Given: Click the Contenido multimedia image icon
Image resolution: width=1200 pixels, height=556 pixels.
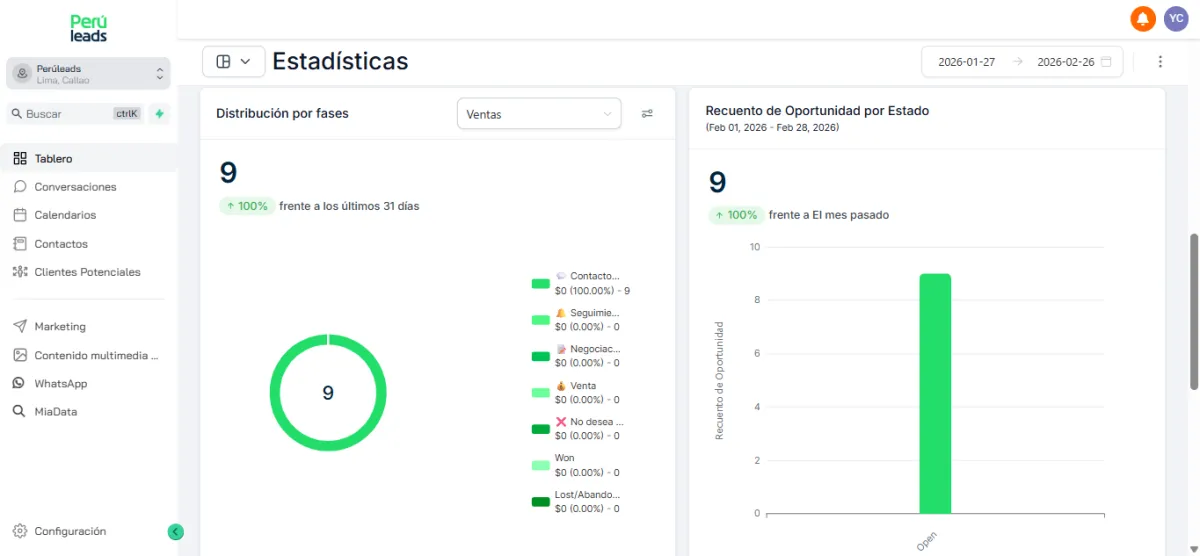Looking at the screenshot, I should pyautogui.click(x=20, y=355).
